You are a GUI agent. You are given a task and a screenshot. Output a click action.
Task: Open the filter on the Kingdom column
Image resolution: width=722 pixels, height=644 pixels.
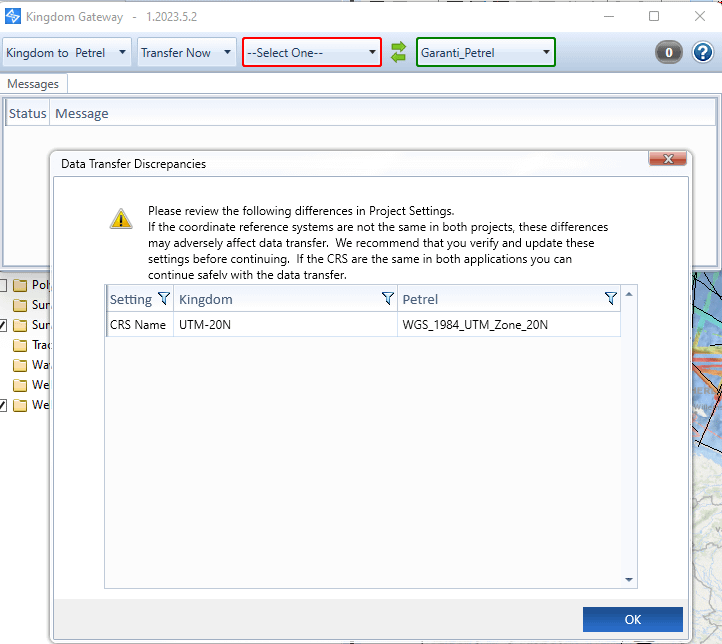[387, 299]
